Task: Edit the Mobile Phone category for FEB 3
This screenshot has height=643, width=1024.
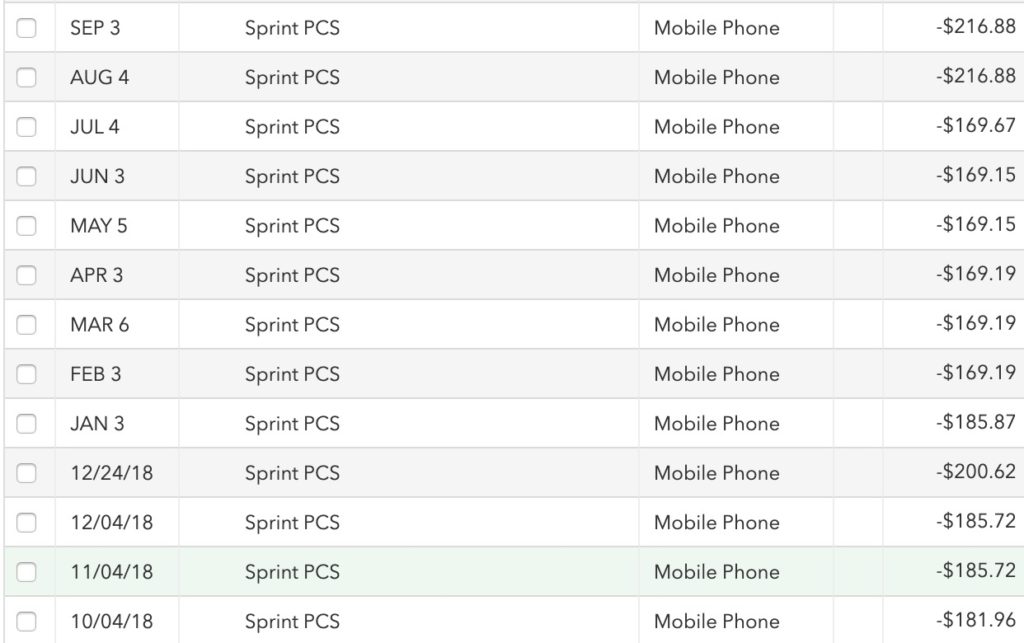Action: tap(716, 374)
